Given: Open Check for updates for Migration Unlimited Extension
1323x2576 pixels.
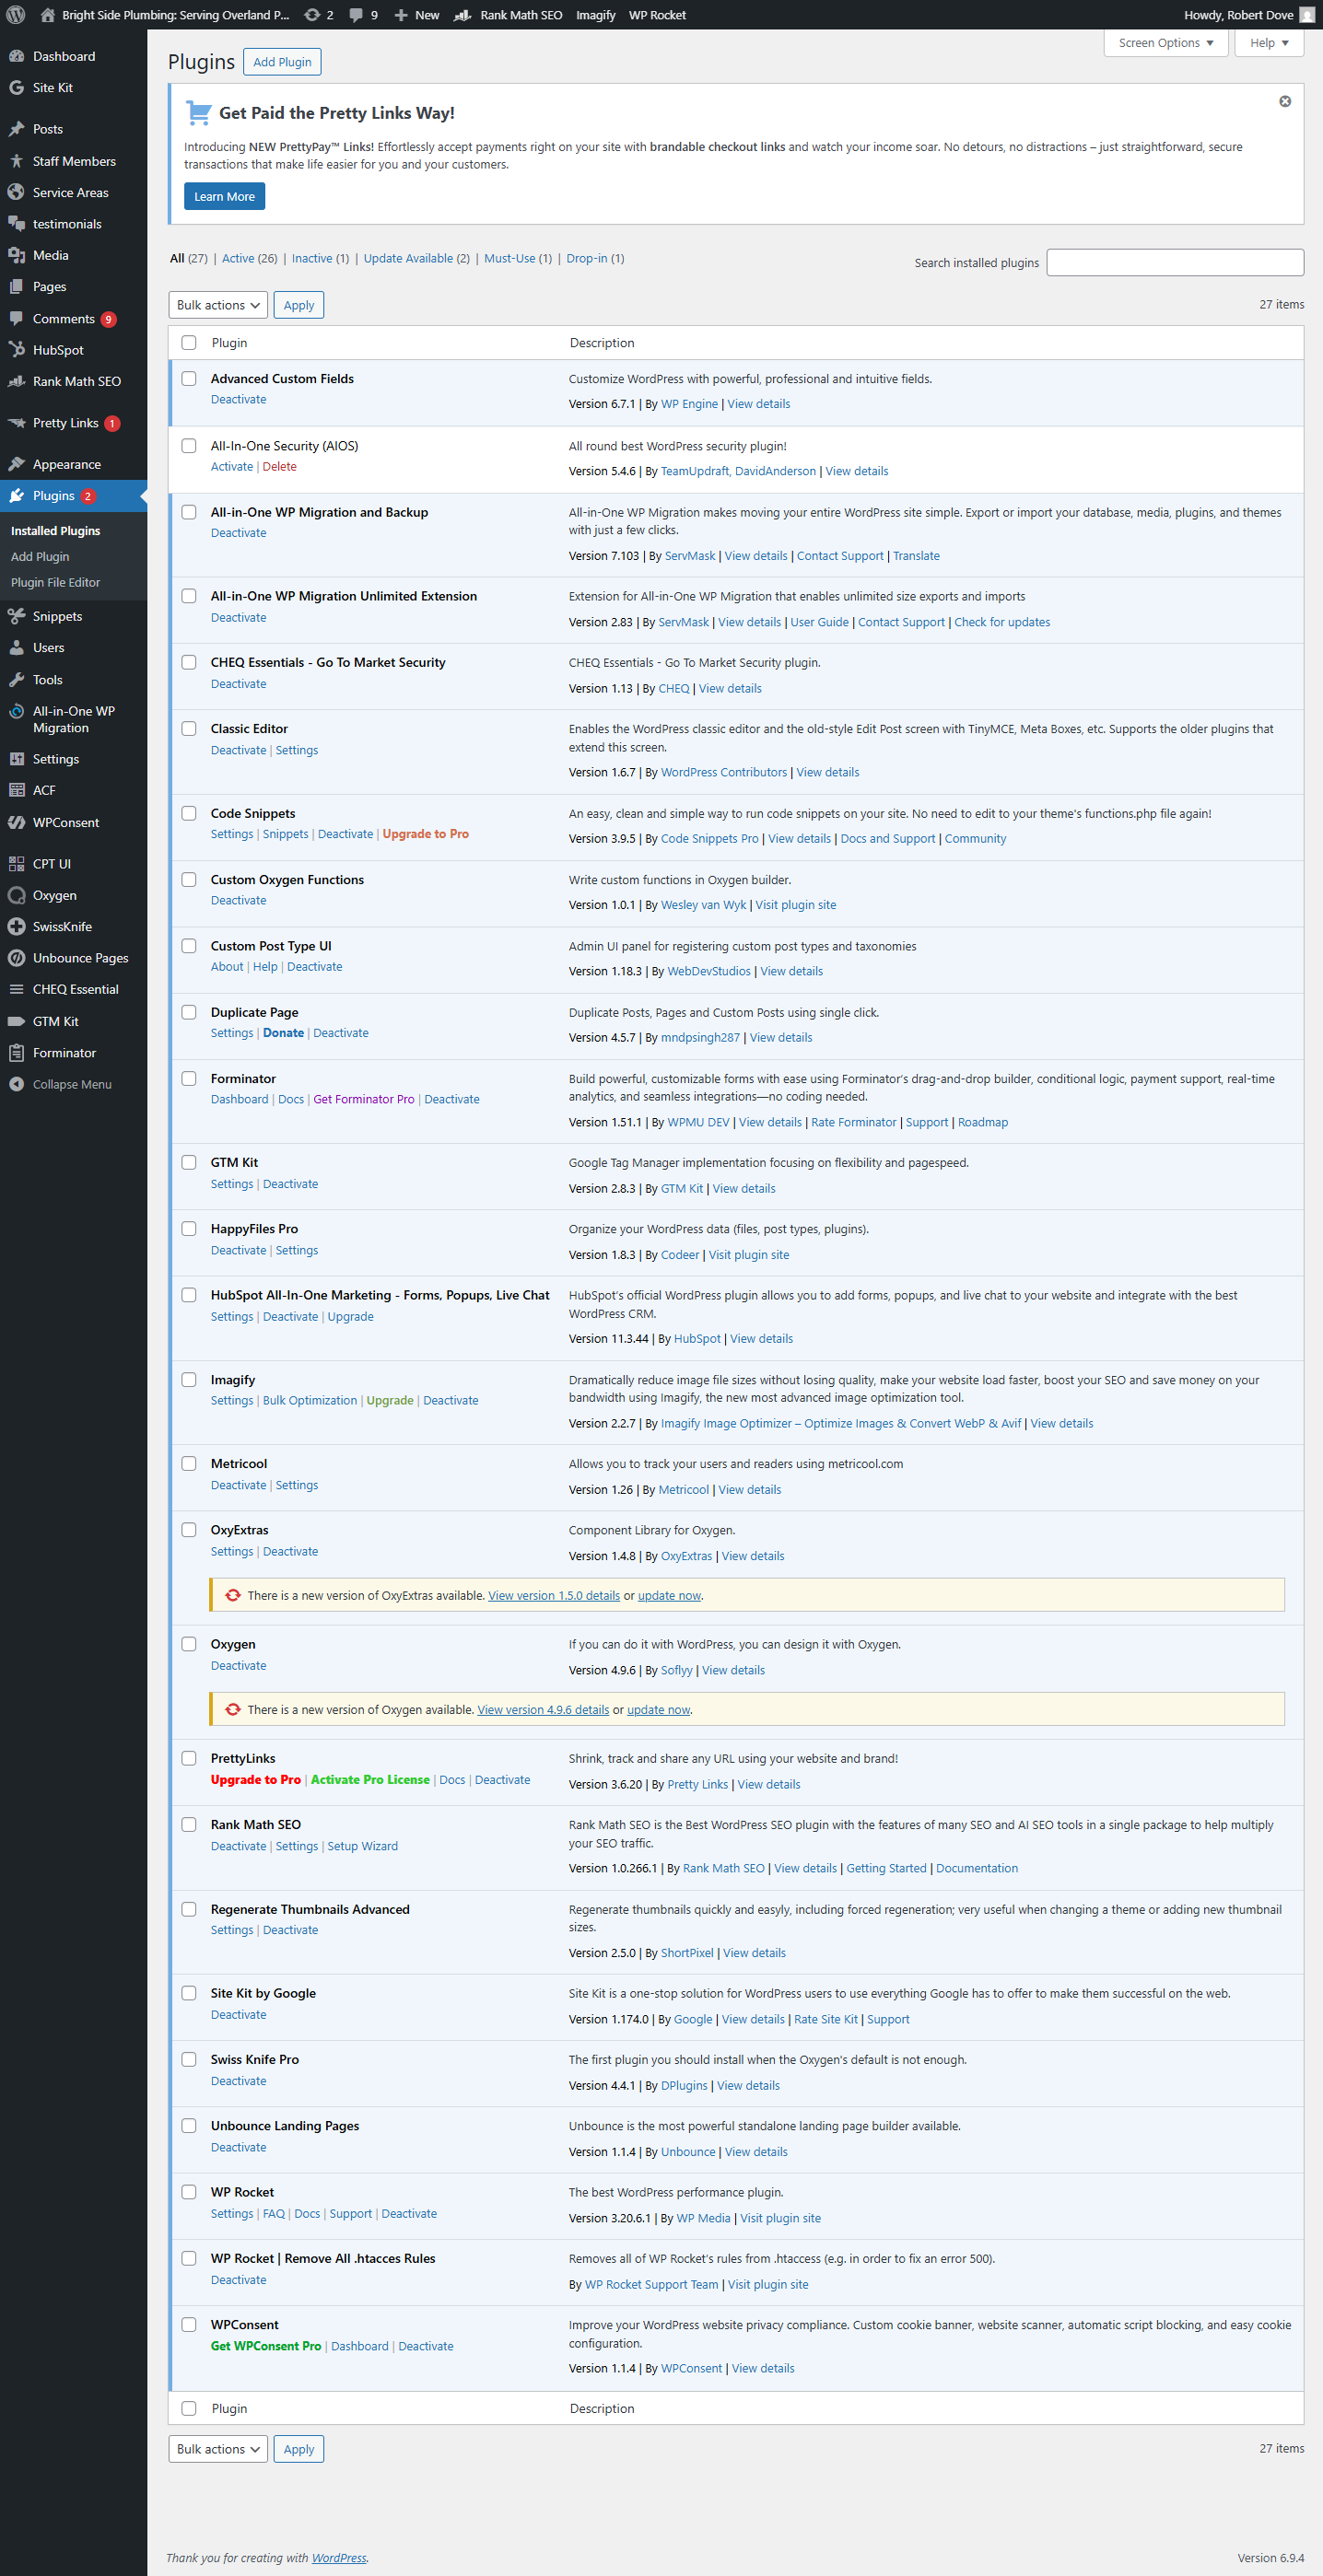Looking at the screenshot, I should point(1002,622).
